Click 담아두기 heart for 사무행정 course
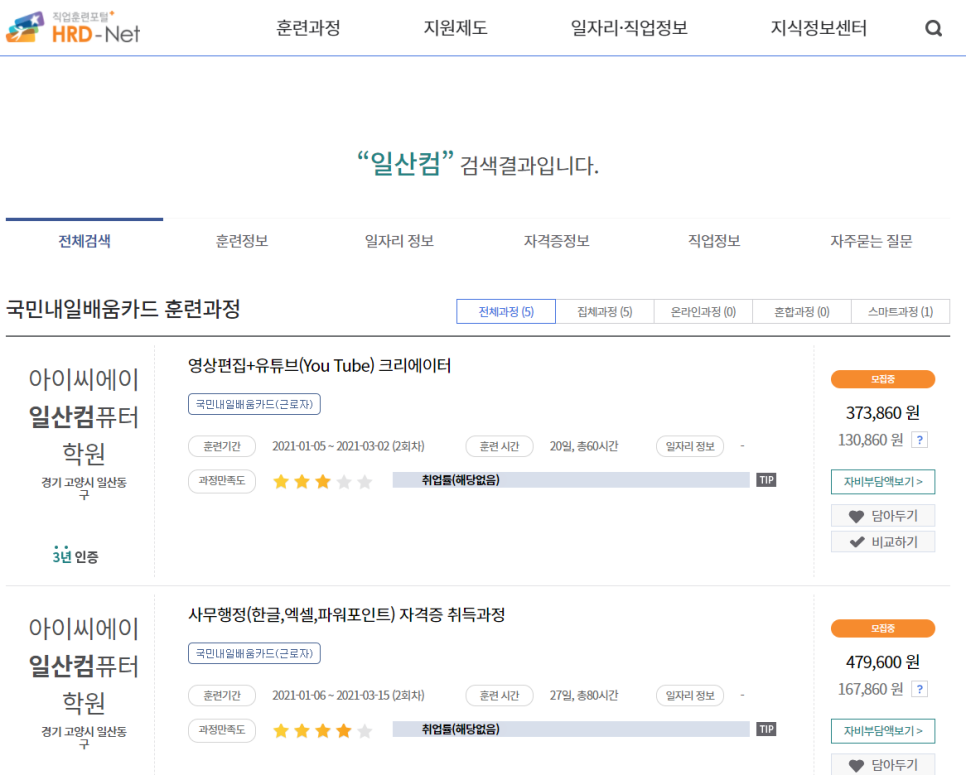Image resolution: width=966 pixels, height=775 pixels. (x=883, y=765)
